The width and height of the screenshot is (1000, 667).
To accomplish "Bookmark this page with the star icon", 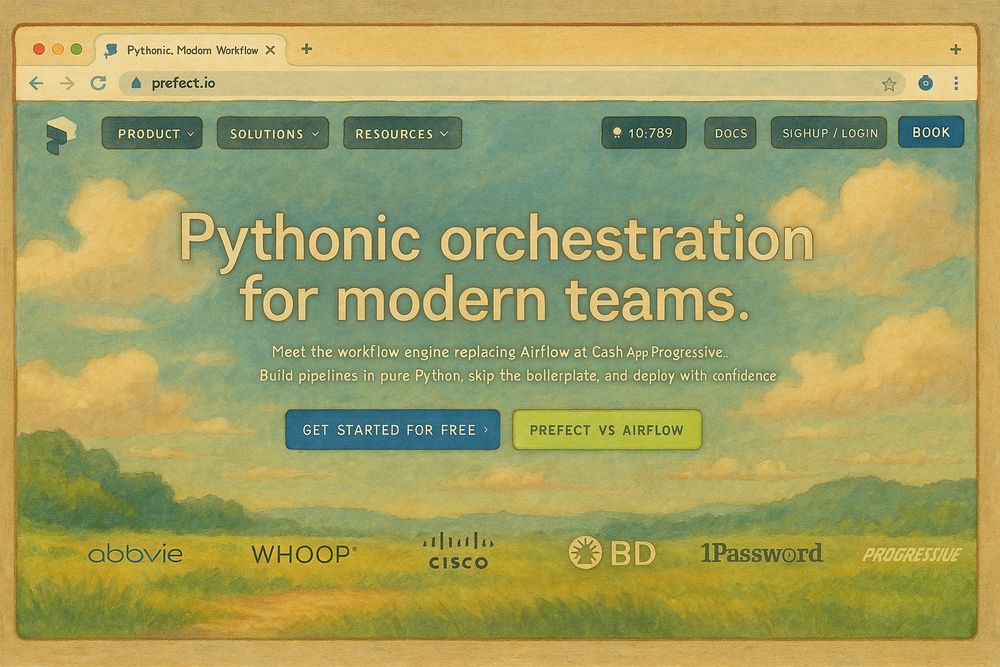I will pos(889,84).
